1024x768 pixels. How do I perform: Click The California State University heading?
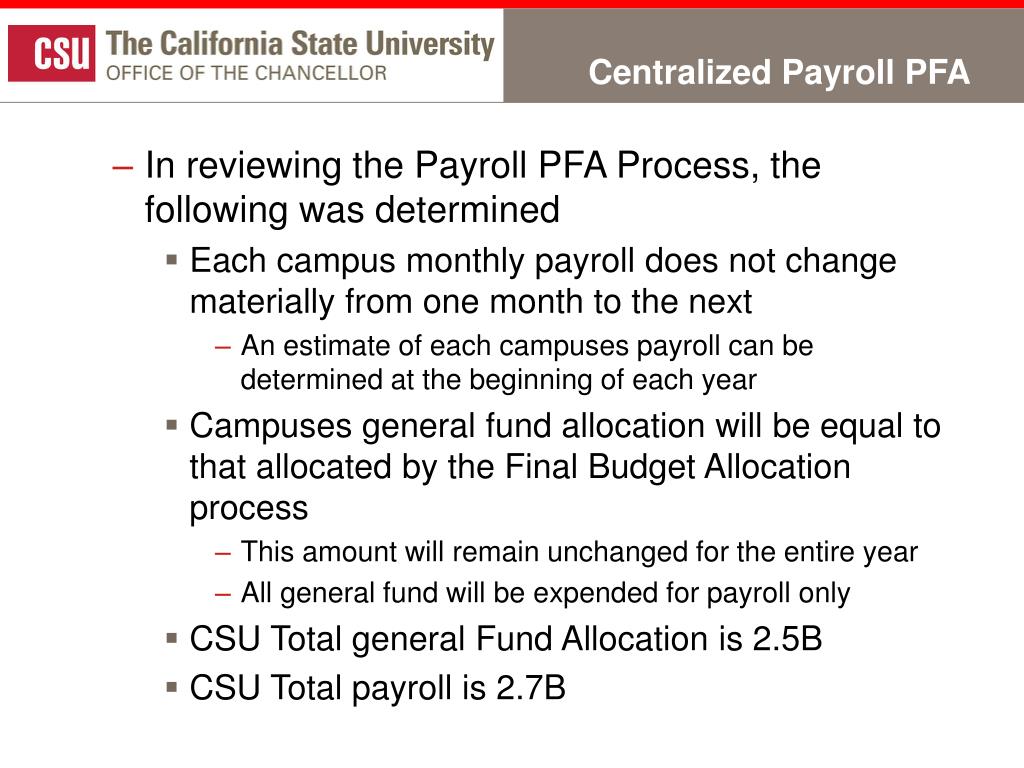pyautogui.click(x=300, y=44)
